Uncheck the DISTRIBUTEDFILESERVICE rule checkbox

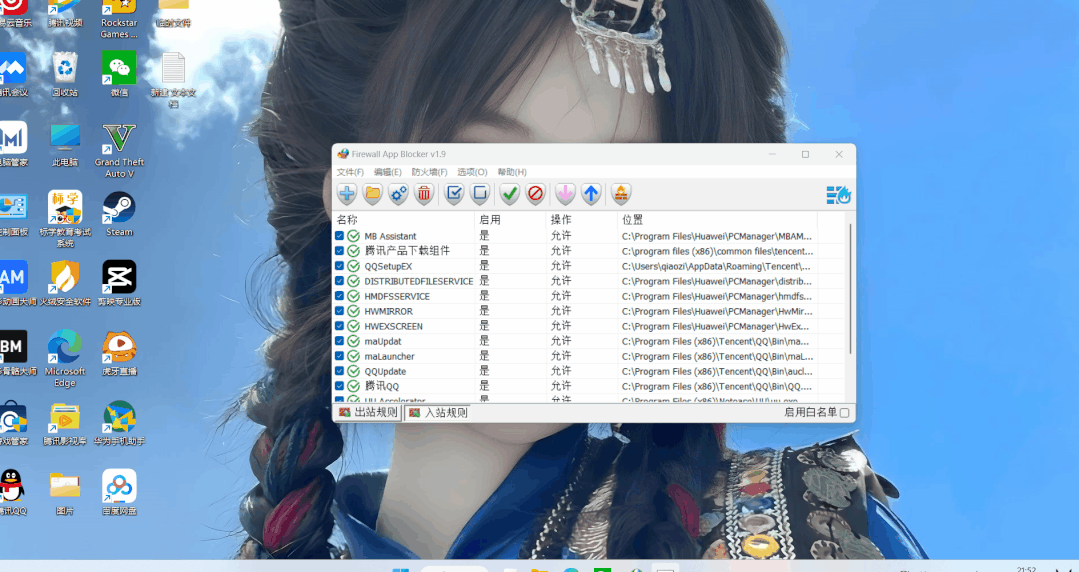[339, 281]
